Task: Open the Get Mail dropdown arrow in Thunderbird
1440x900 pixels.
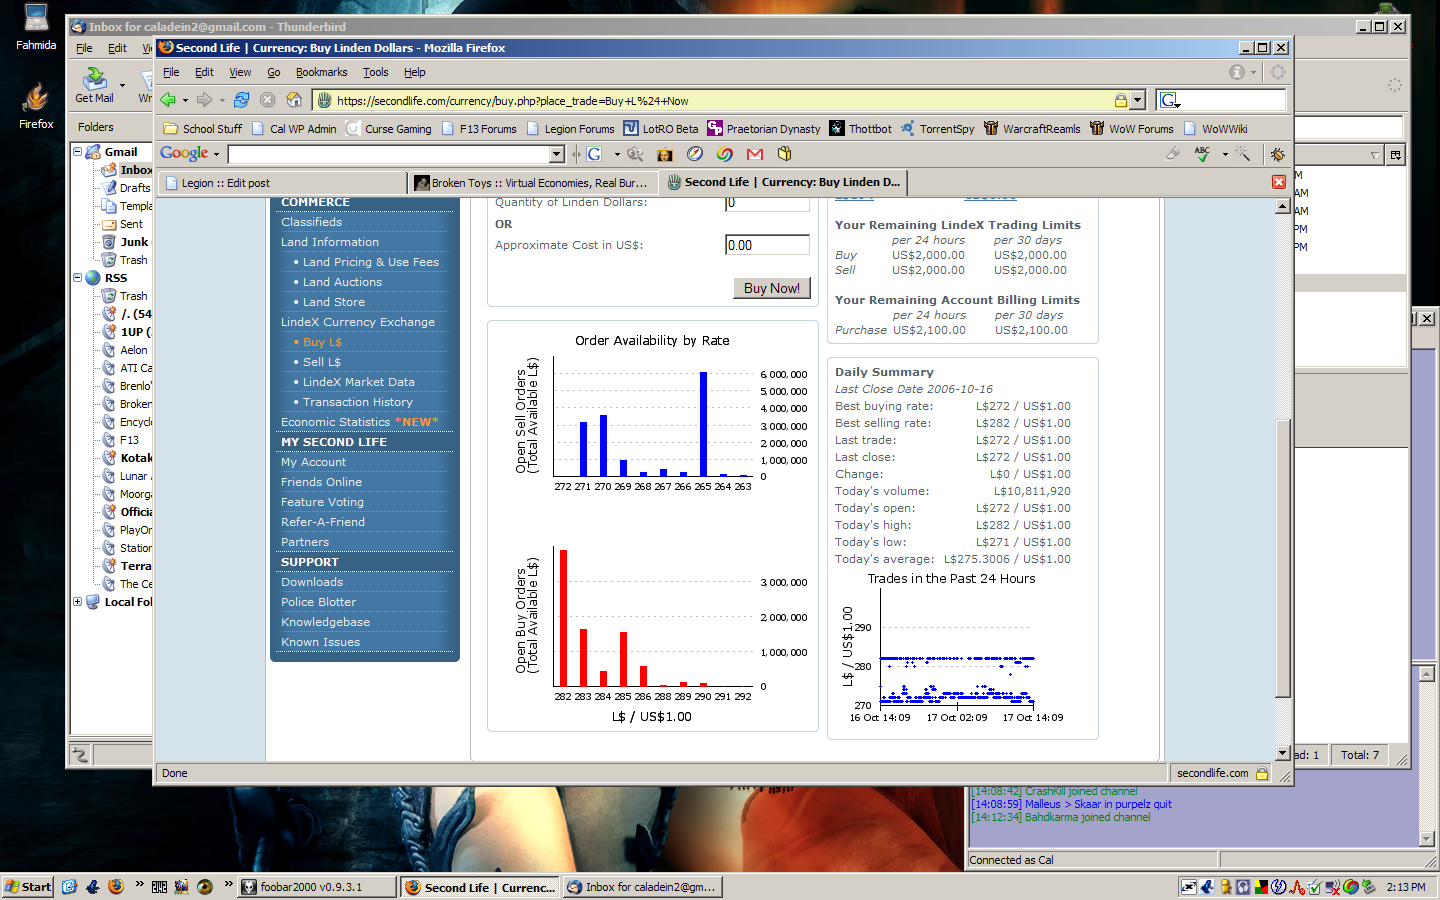Action: click(122, 85)
